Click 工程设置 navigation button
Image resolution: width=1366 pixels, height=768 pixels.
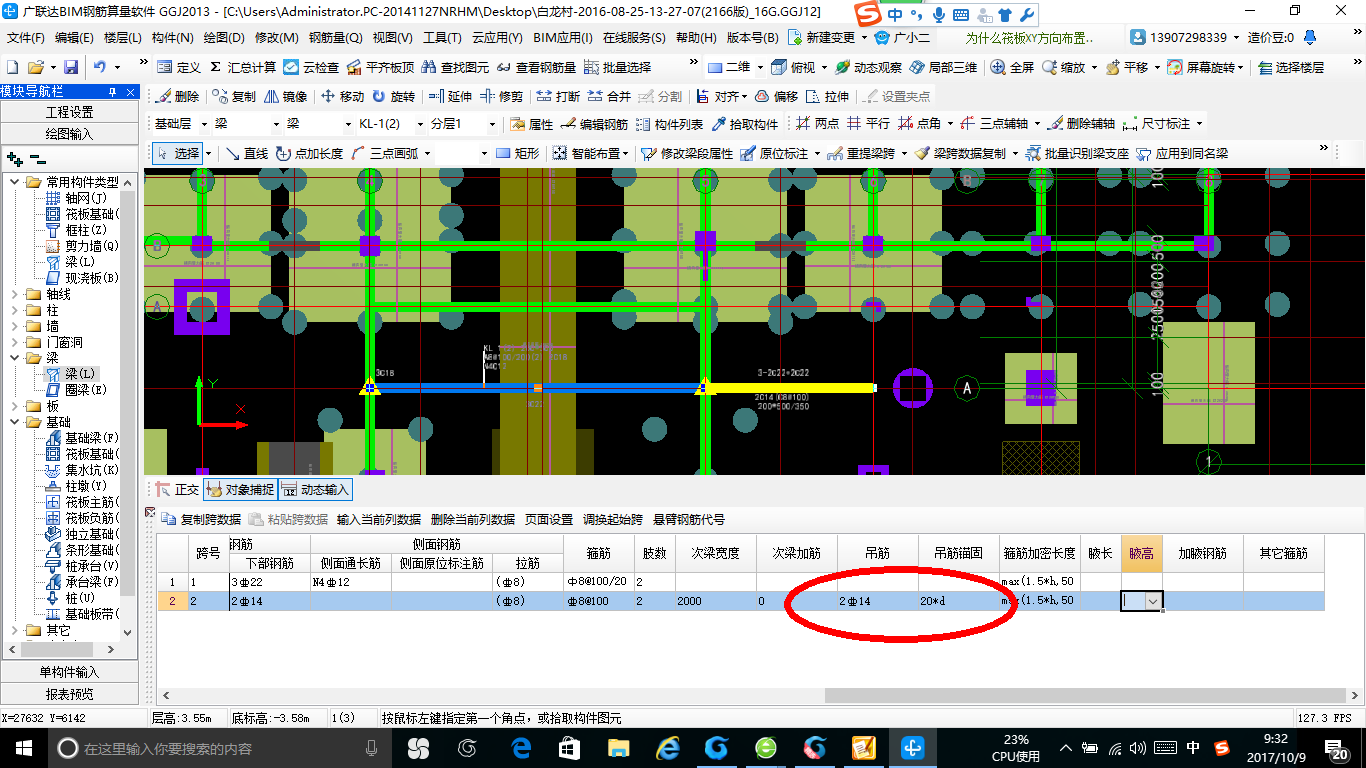(69, 112)
